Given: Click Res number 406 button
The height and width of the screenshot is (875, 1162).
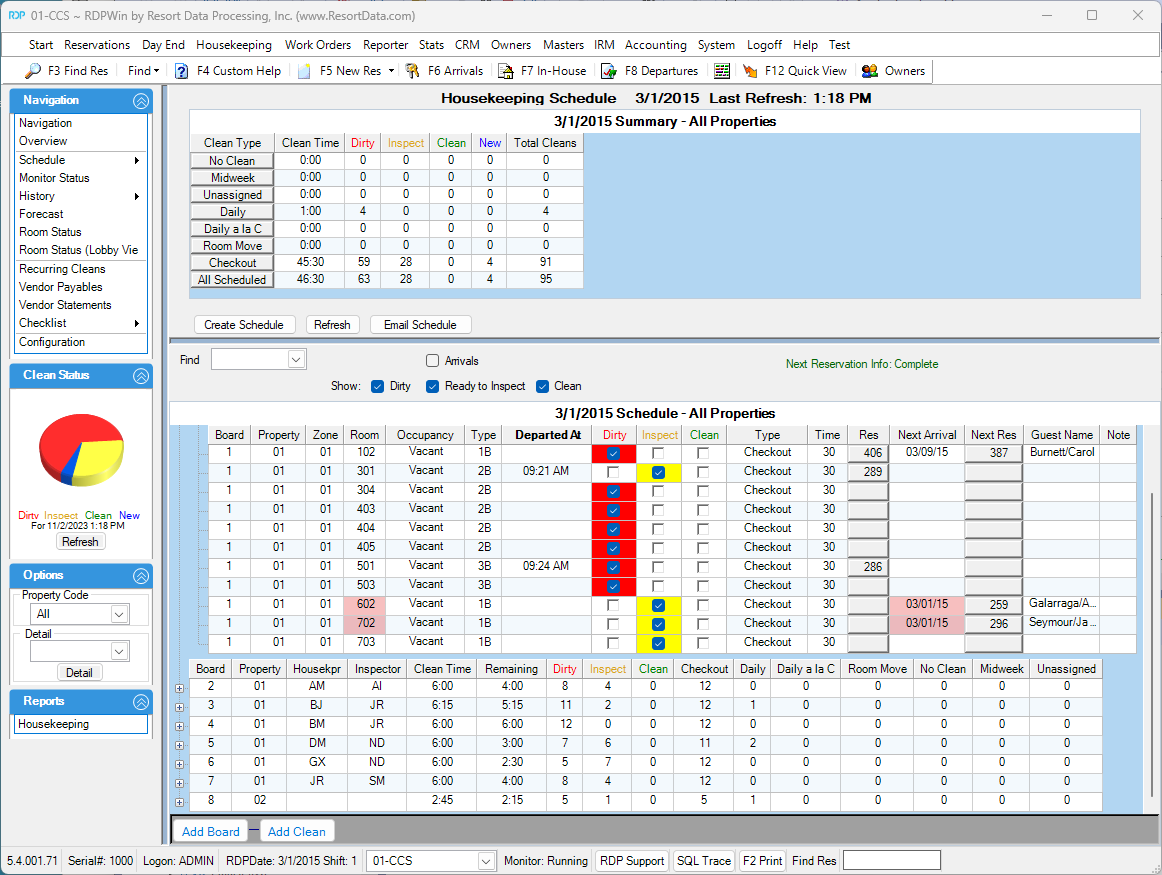Looking at the screenshot, I should [x=869, y=453].
